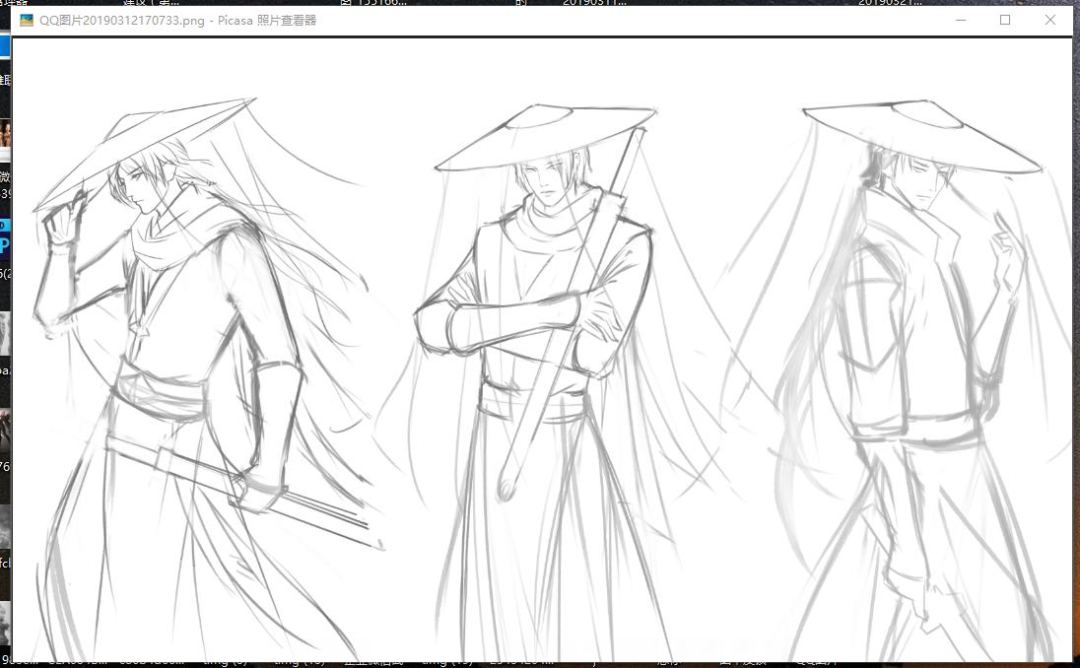Minimize the Picasa photo viewer window

tap(961, 20)
